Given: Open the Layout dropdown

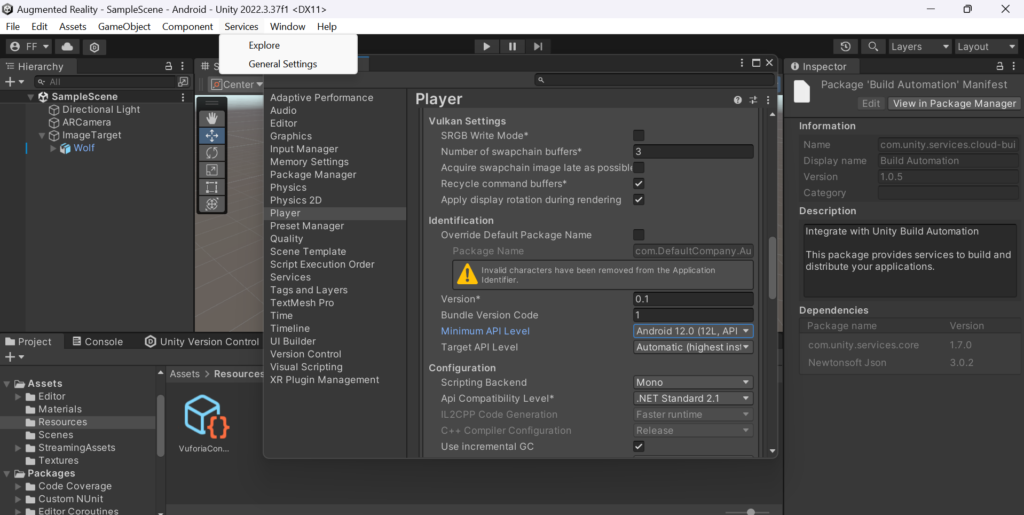Looking at the screenshot, I should coord(985,47).
